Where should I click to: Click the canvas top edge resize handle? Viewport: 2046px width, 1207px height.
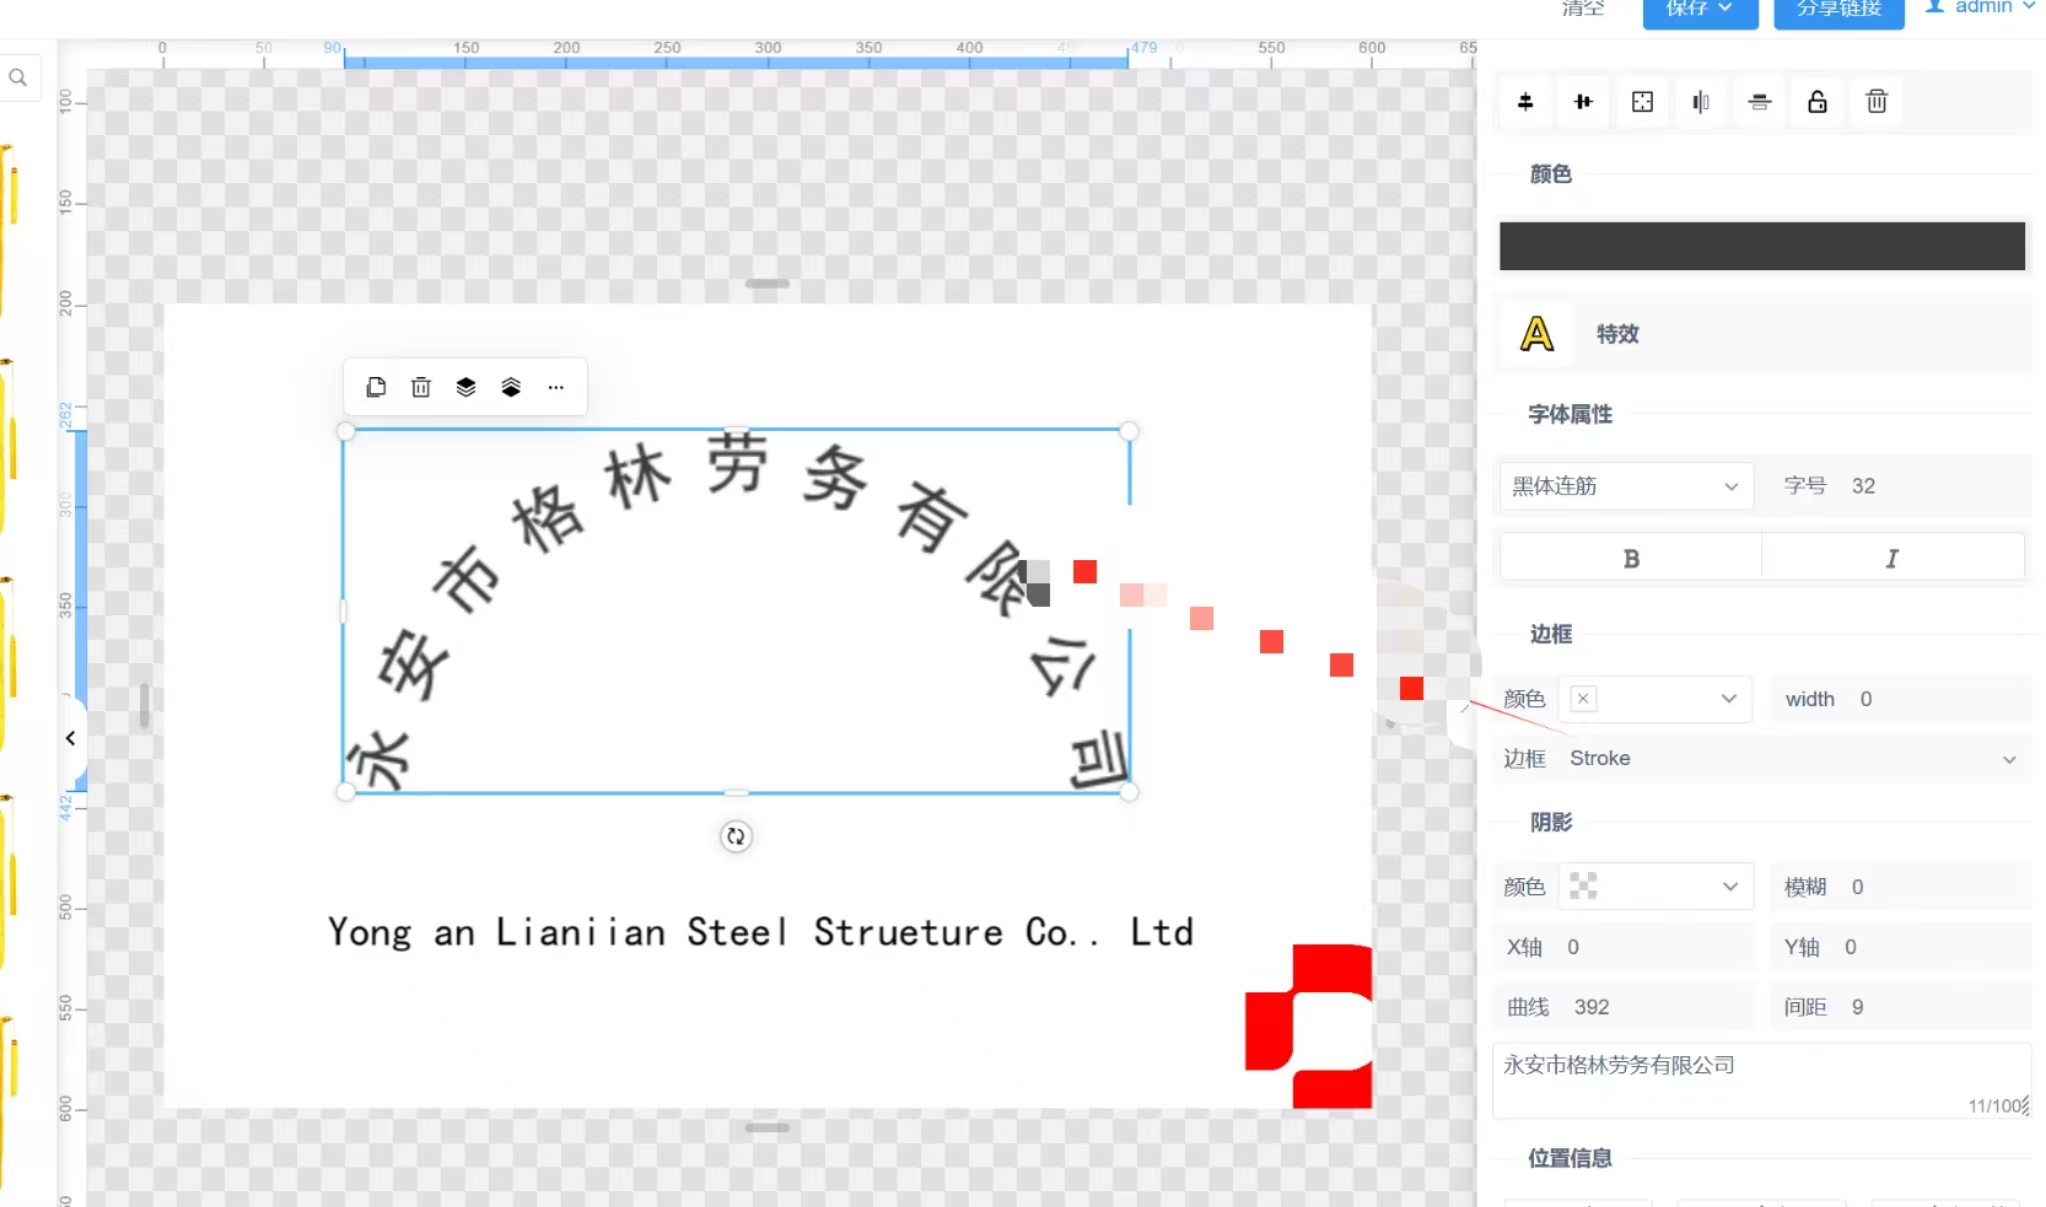coord(767,284)
